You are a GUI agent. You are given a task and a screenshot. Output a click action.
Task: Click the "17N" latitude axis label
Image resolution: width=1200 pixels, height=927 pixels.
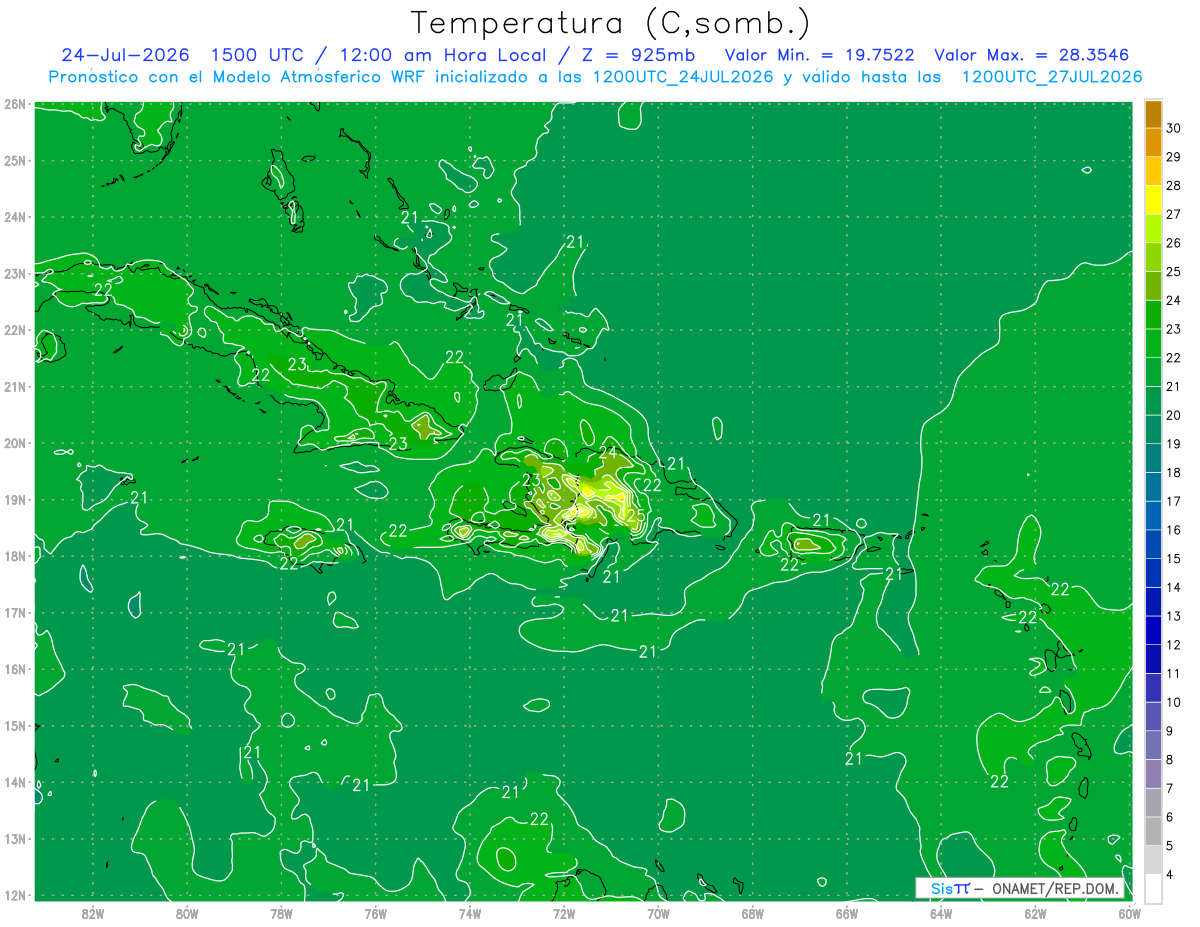14,613
